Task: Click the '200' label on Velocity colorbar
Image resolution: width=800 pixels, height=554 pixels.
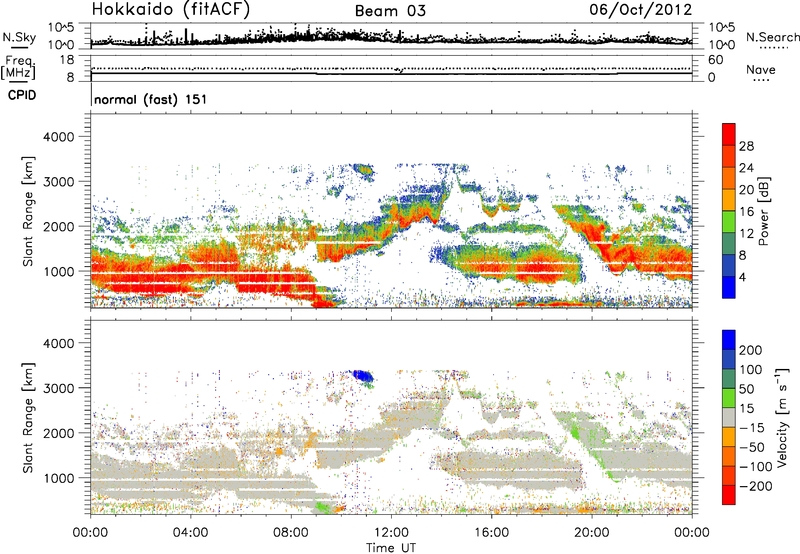Action: tap(751, 350)
